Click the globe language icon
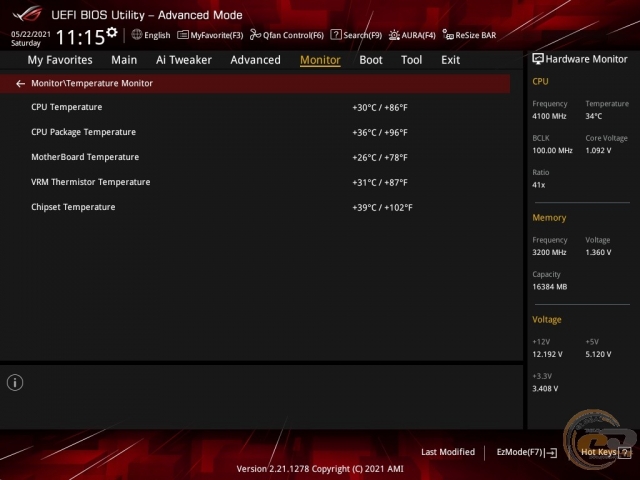640x480 pixels. (x=137, y=35)
